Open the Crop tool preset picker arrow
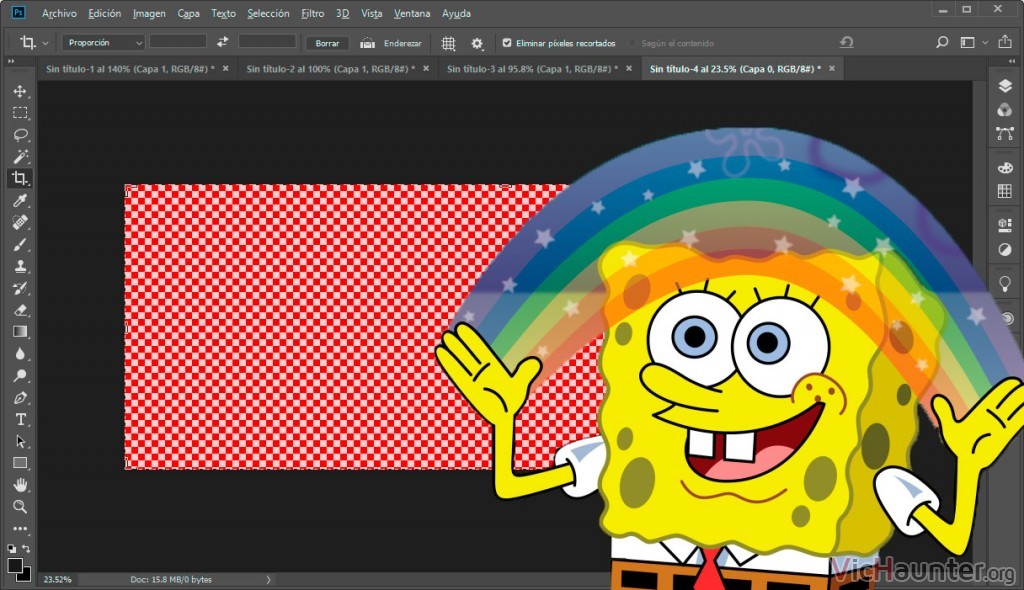This screenshot has height=590, width=1024. pyautogui.click(x=45, y=43)
